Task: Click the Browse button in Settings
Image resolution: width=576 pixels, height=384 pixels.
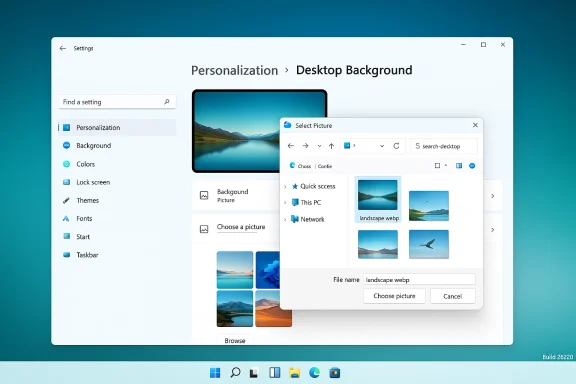Action: [x=235, y=340]
